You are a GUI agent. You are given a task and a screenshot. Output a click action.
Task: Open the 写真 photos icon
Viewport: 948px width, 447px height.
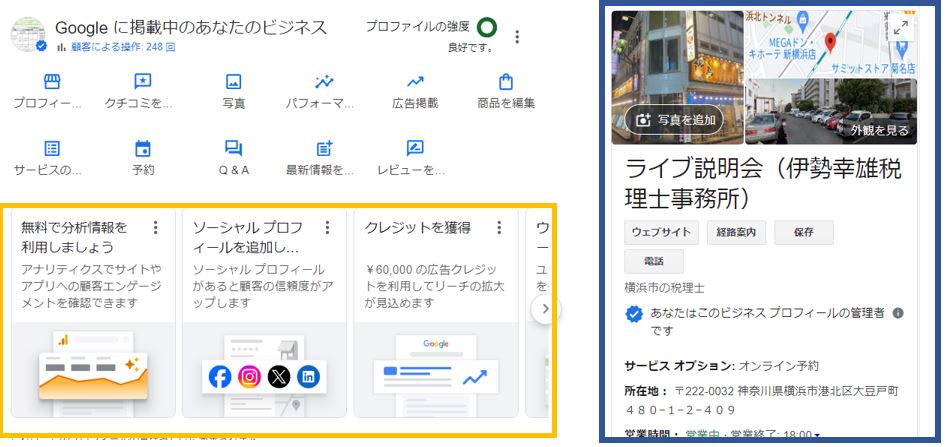[x=233, y=82]
